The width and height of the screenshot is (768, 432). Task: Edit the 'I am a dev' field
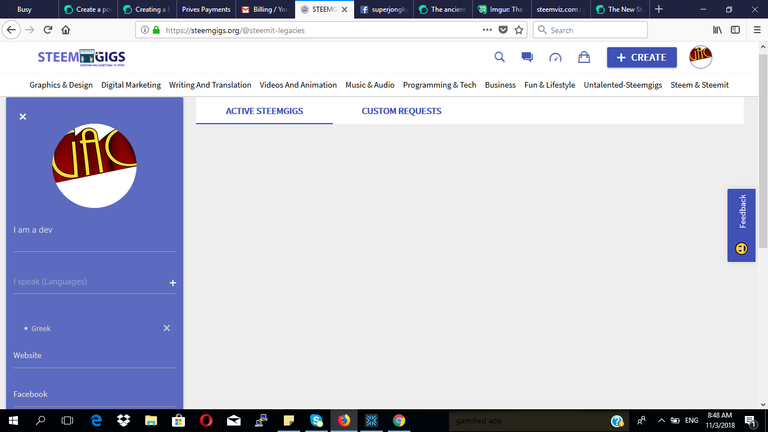pyautogui.click(x=95, y=230)
